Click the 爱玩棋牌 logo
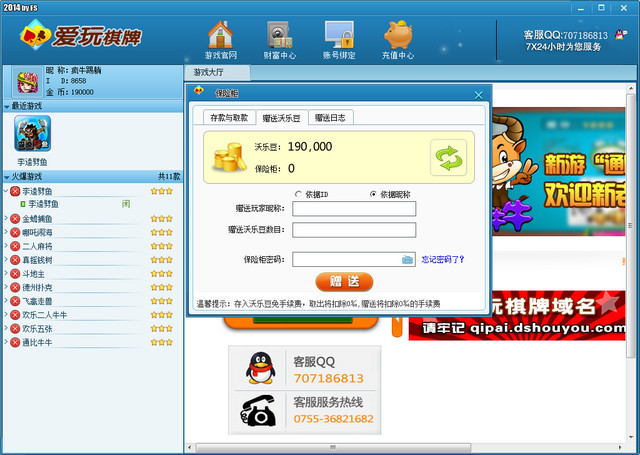This screenshot has height=455, width=640. [81, 36]
